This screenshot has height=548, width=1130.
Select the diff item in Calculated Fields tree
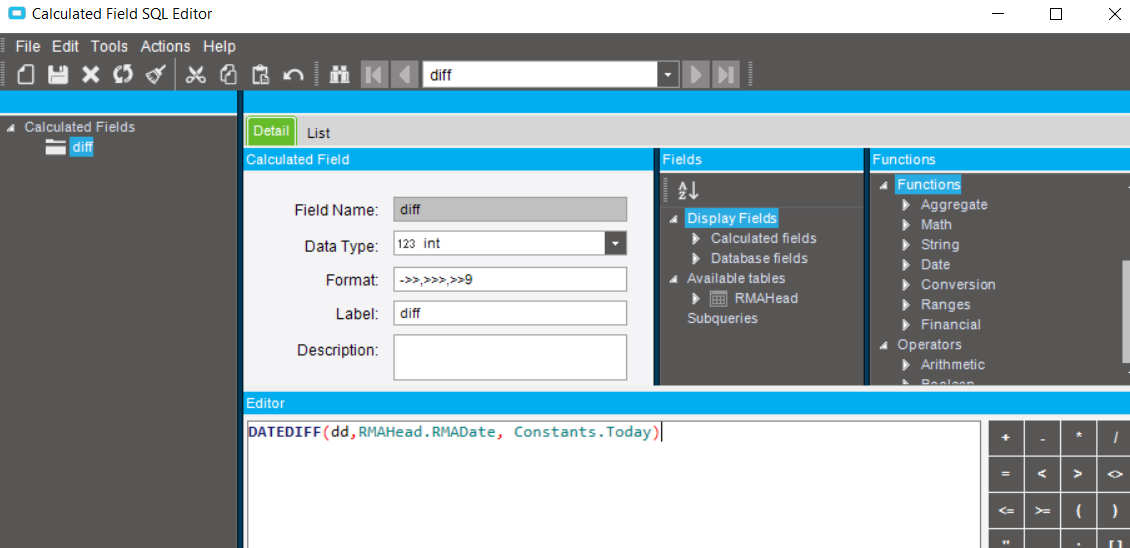pyautogui.click(x=82, y=148)
